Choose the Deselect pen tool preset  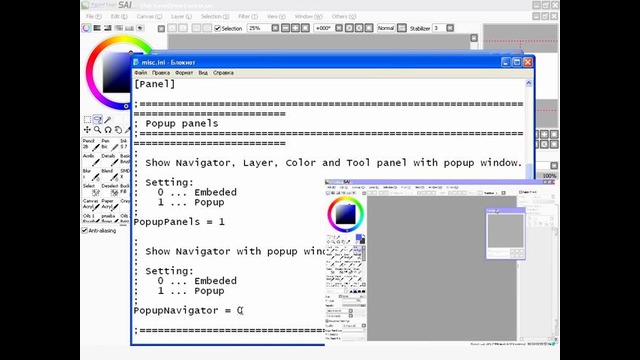point(109,190)
